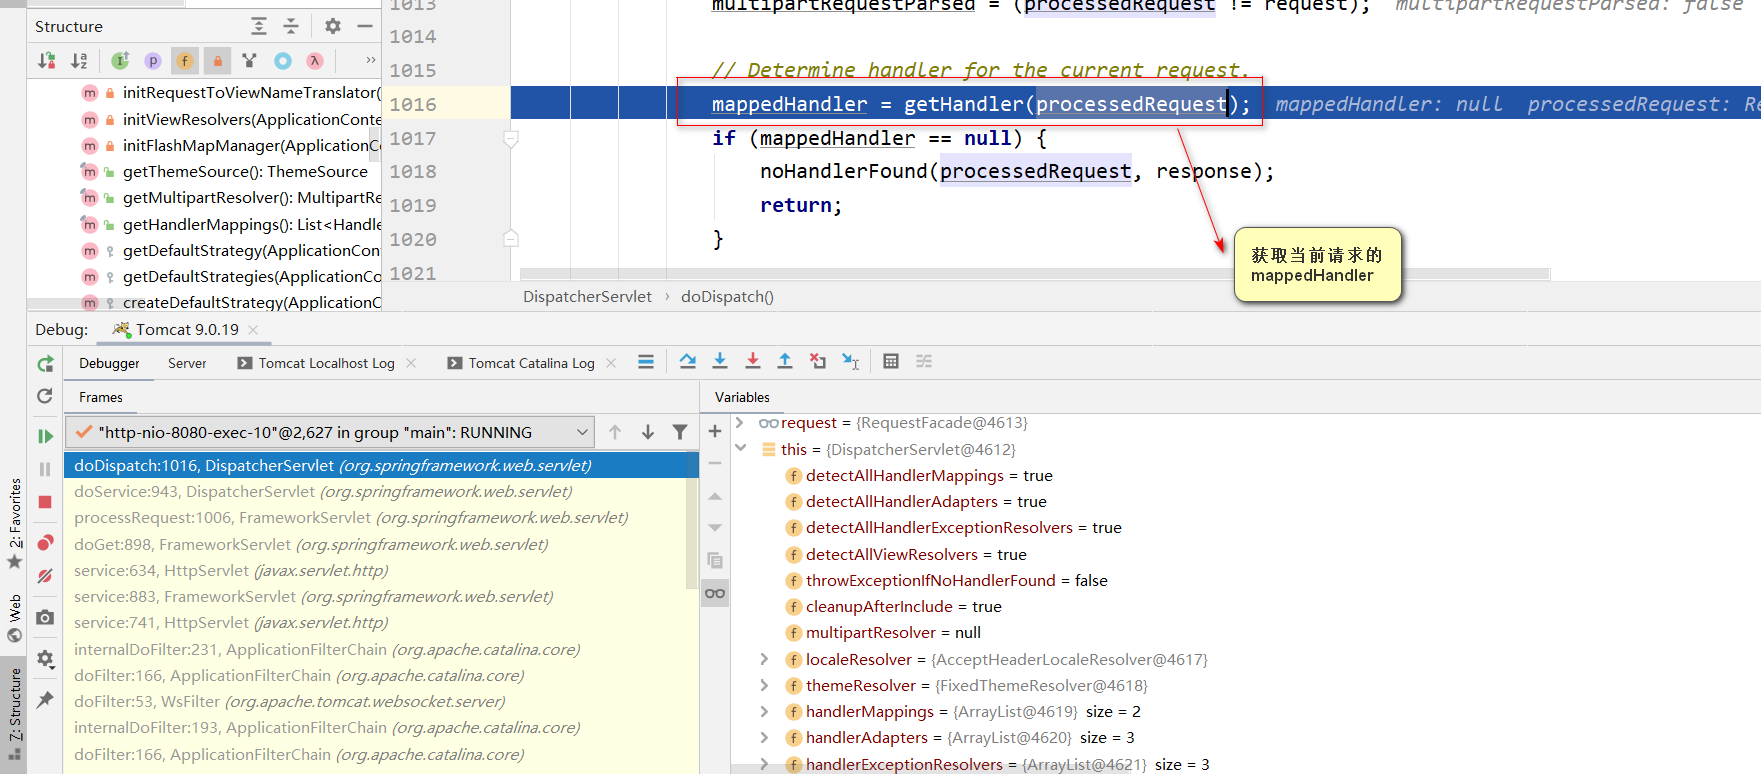Click frames filter funnel icon
This screenshot has height=774, width=1761.
(680, 432)
